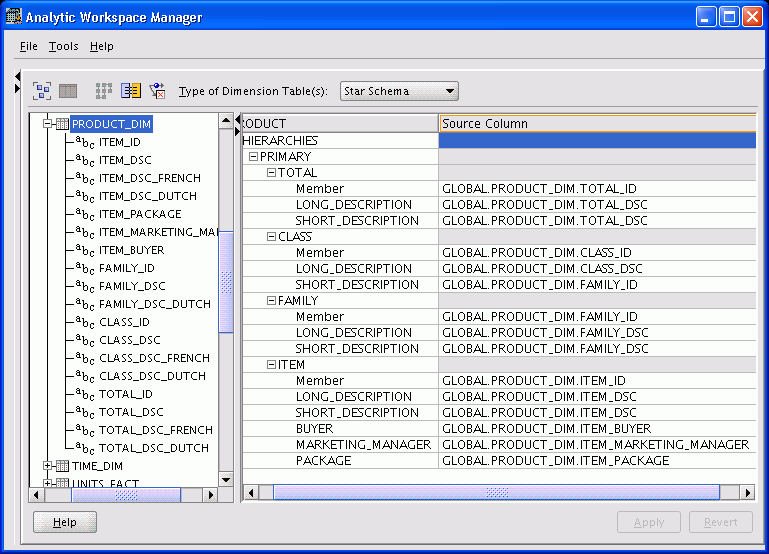Click the GLOBAL.PRODUCT_DIM.ITEM_BUYER source cell
The height and width of the screenshot is (554, 769).
point(597,428)
